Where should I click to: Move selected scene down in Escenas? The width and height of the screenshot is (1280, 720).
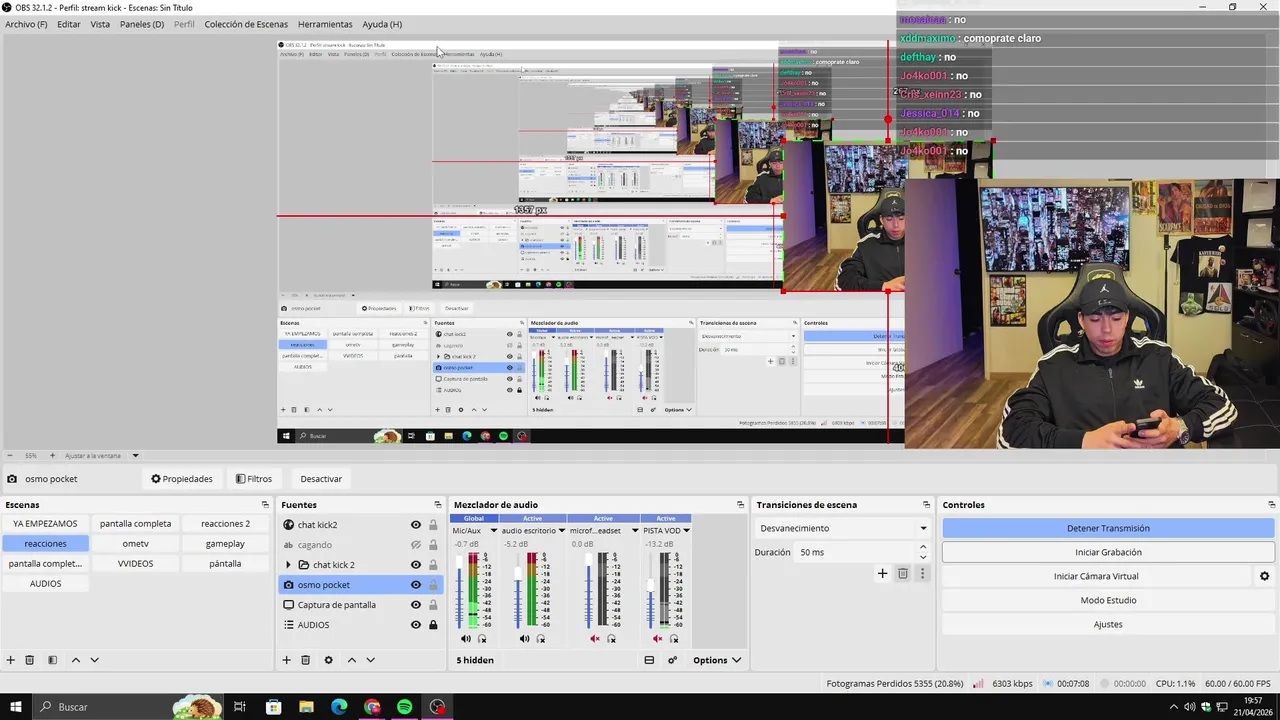pos(94,660)
